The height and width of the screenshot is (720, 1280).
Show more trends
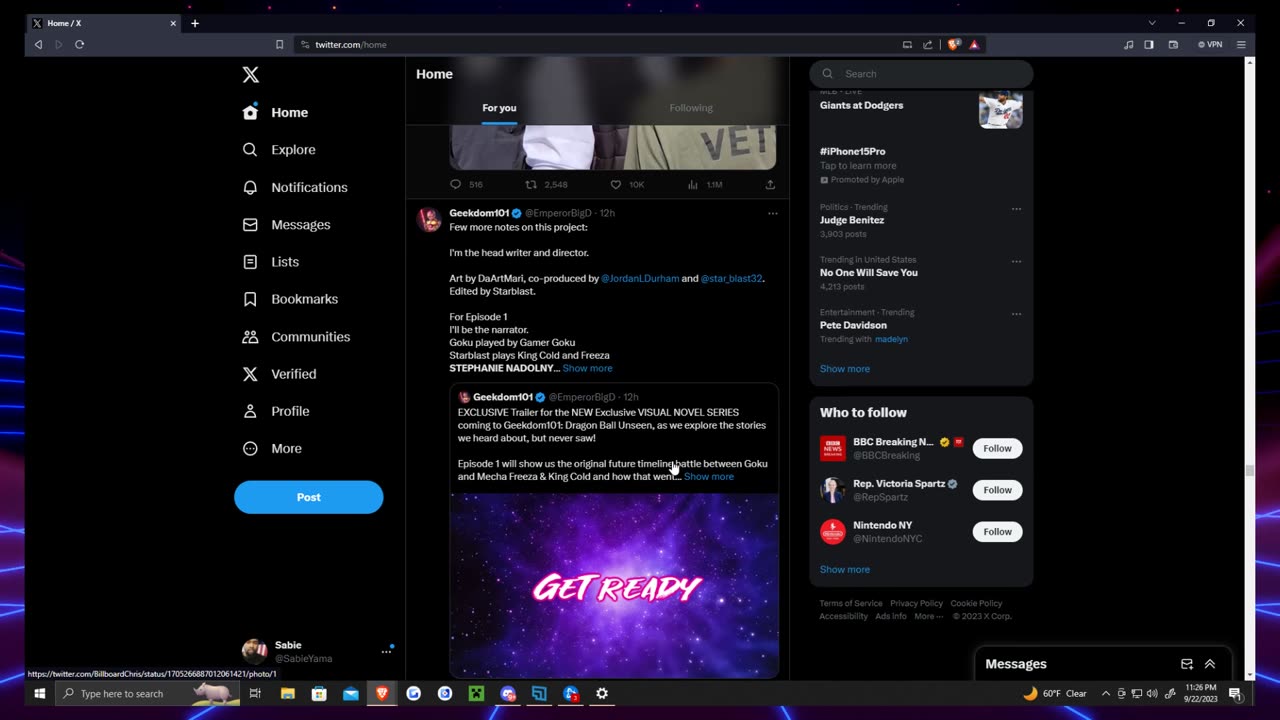tap(845, 369)
